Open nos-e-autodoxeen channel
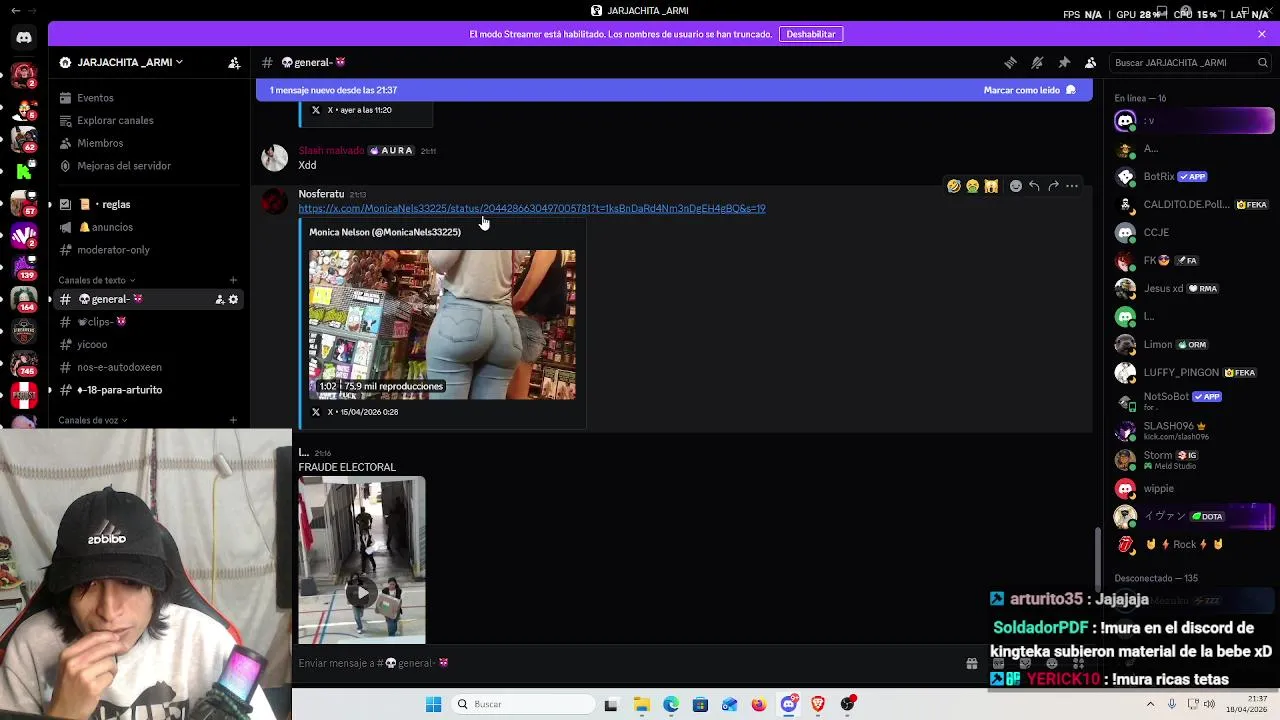 point(150,367)
